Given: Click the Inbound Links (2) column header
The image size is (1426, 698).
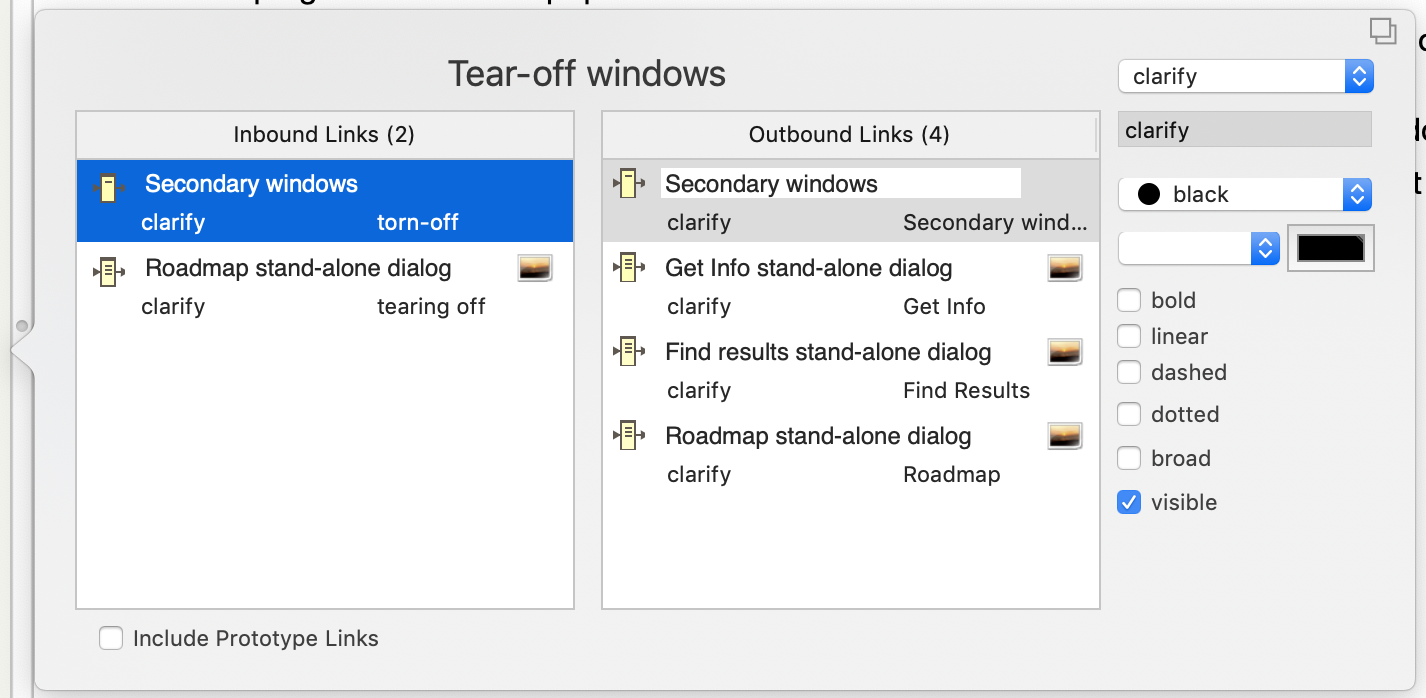Looking at the screenshot, I should (x=324, y=134).
